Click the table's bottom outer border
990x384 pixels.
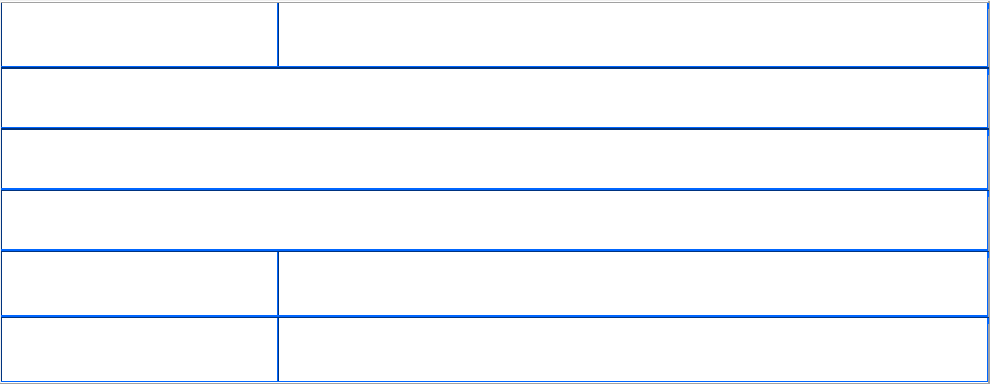coord(494,382)
